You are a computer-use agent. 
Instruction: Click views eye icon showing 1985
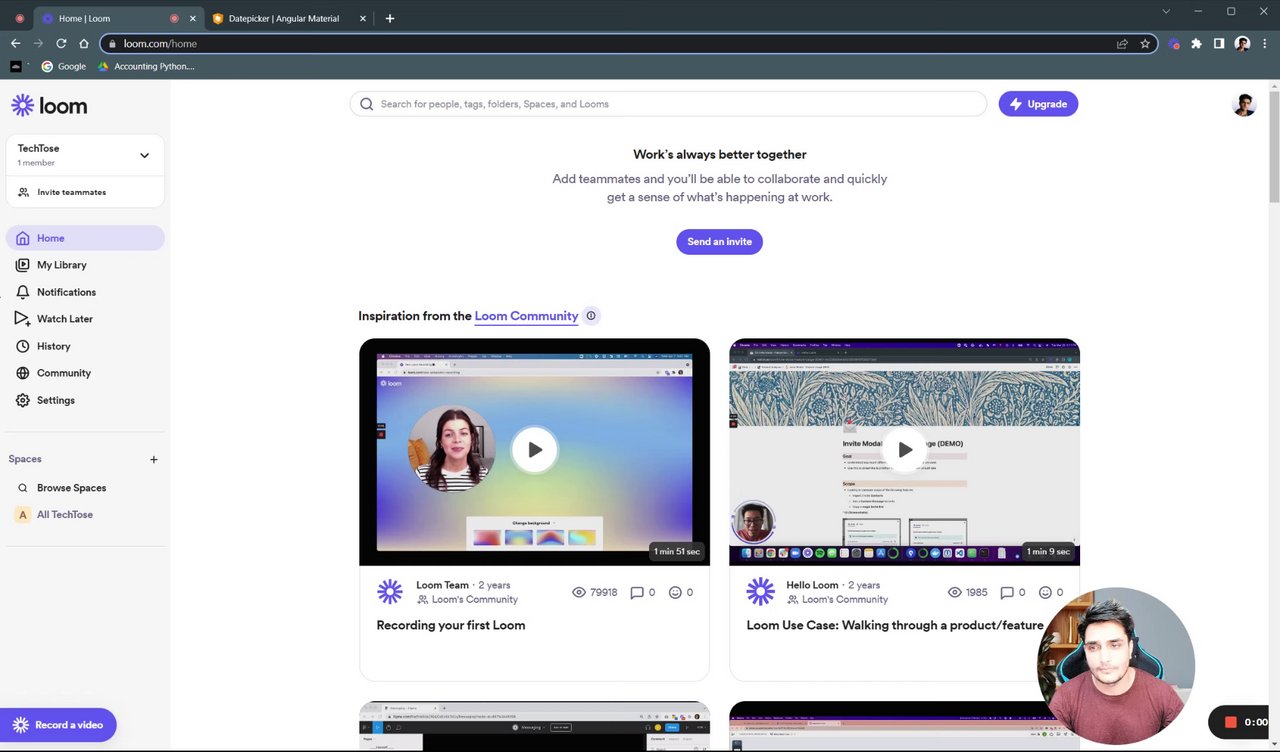954,592
